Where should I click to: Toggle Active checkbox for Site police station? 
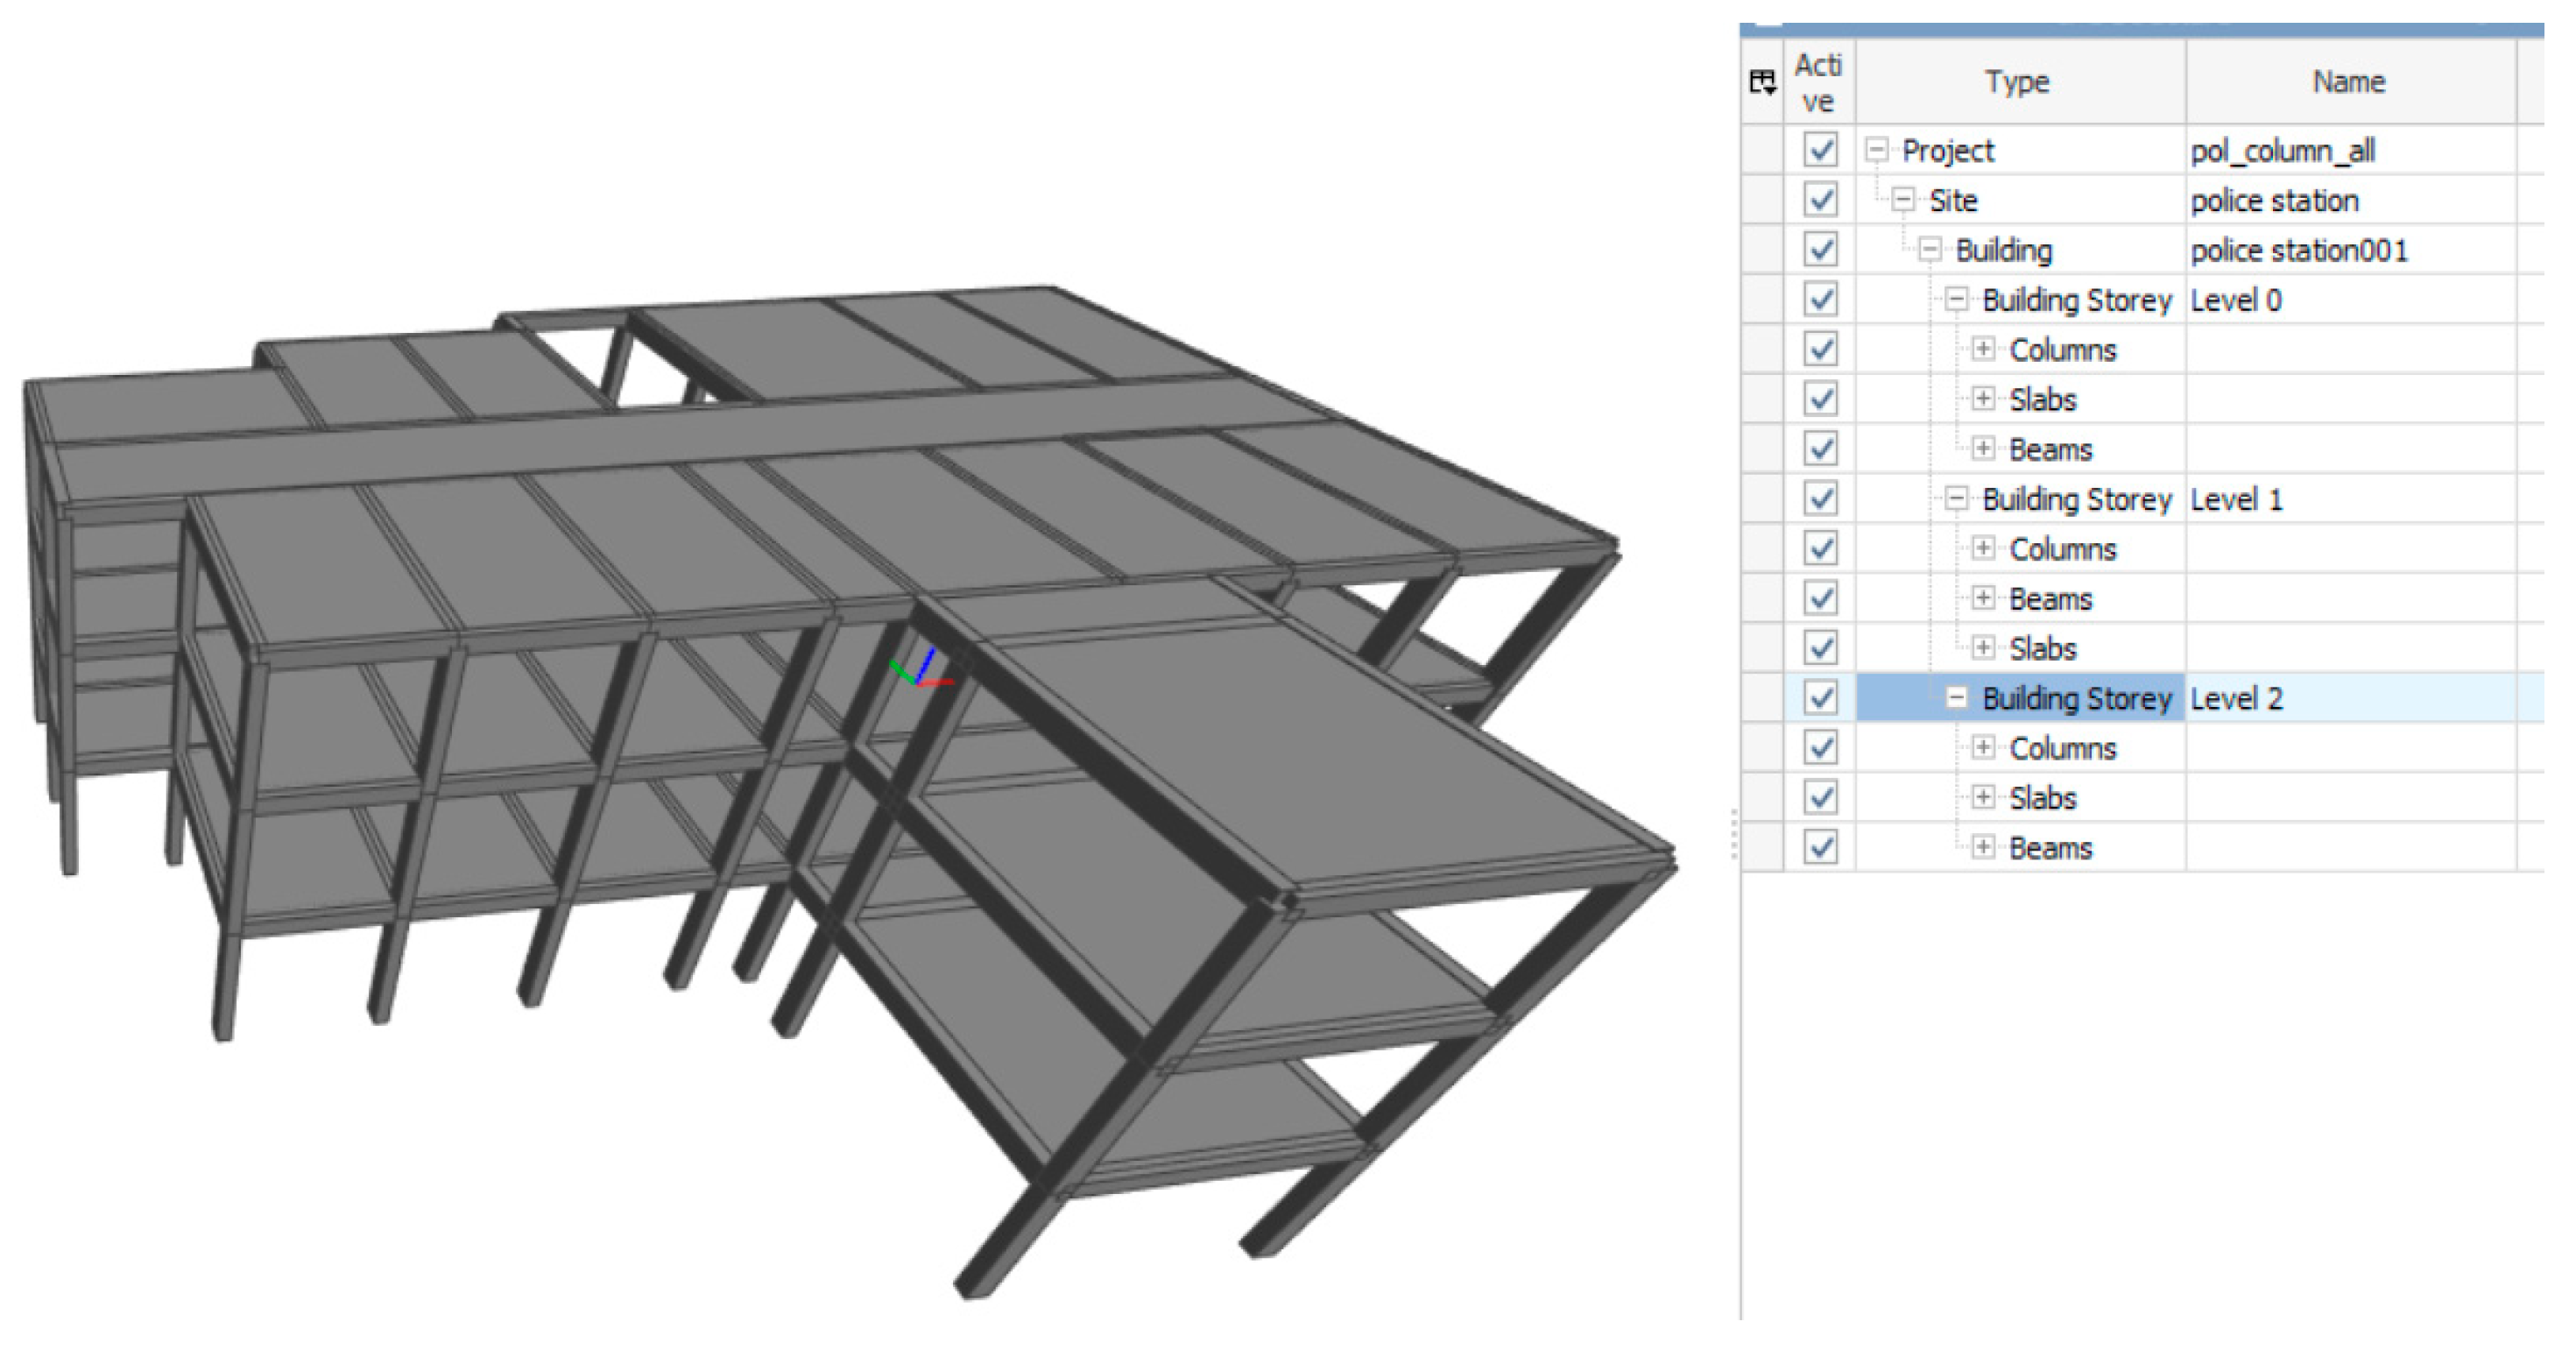1820,200
